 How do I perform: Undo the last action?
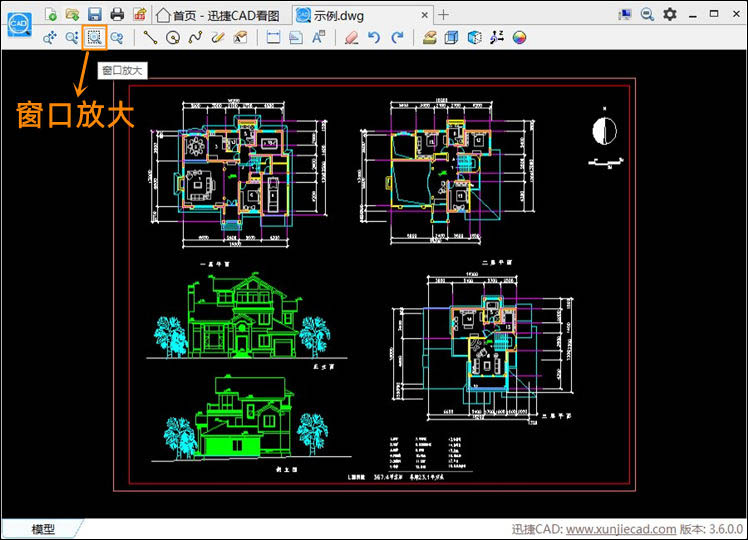coord(374,38)
